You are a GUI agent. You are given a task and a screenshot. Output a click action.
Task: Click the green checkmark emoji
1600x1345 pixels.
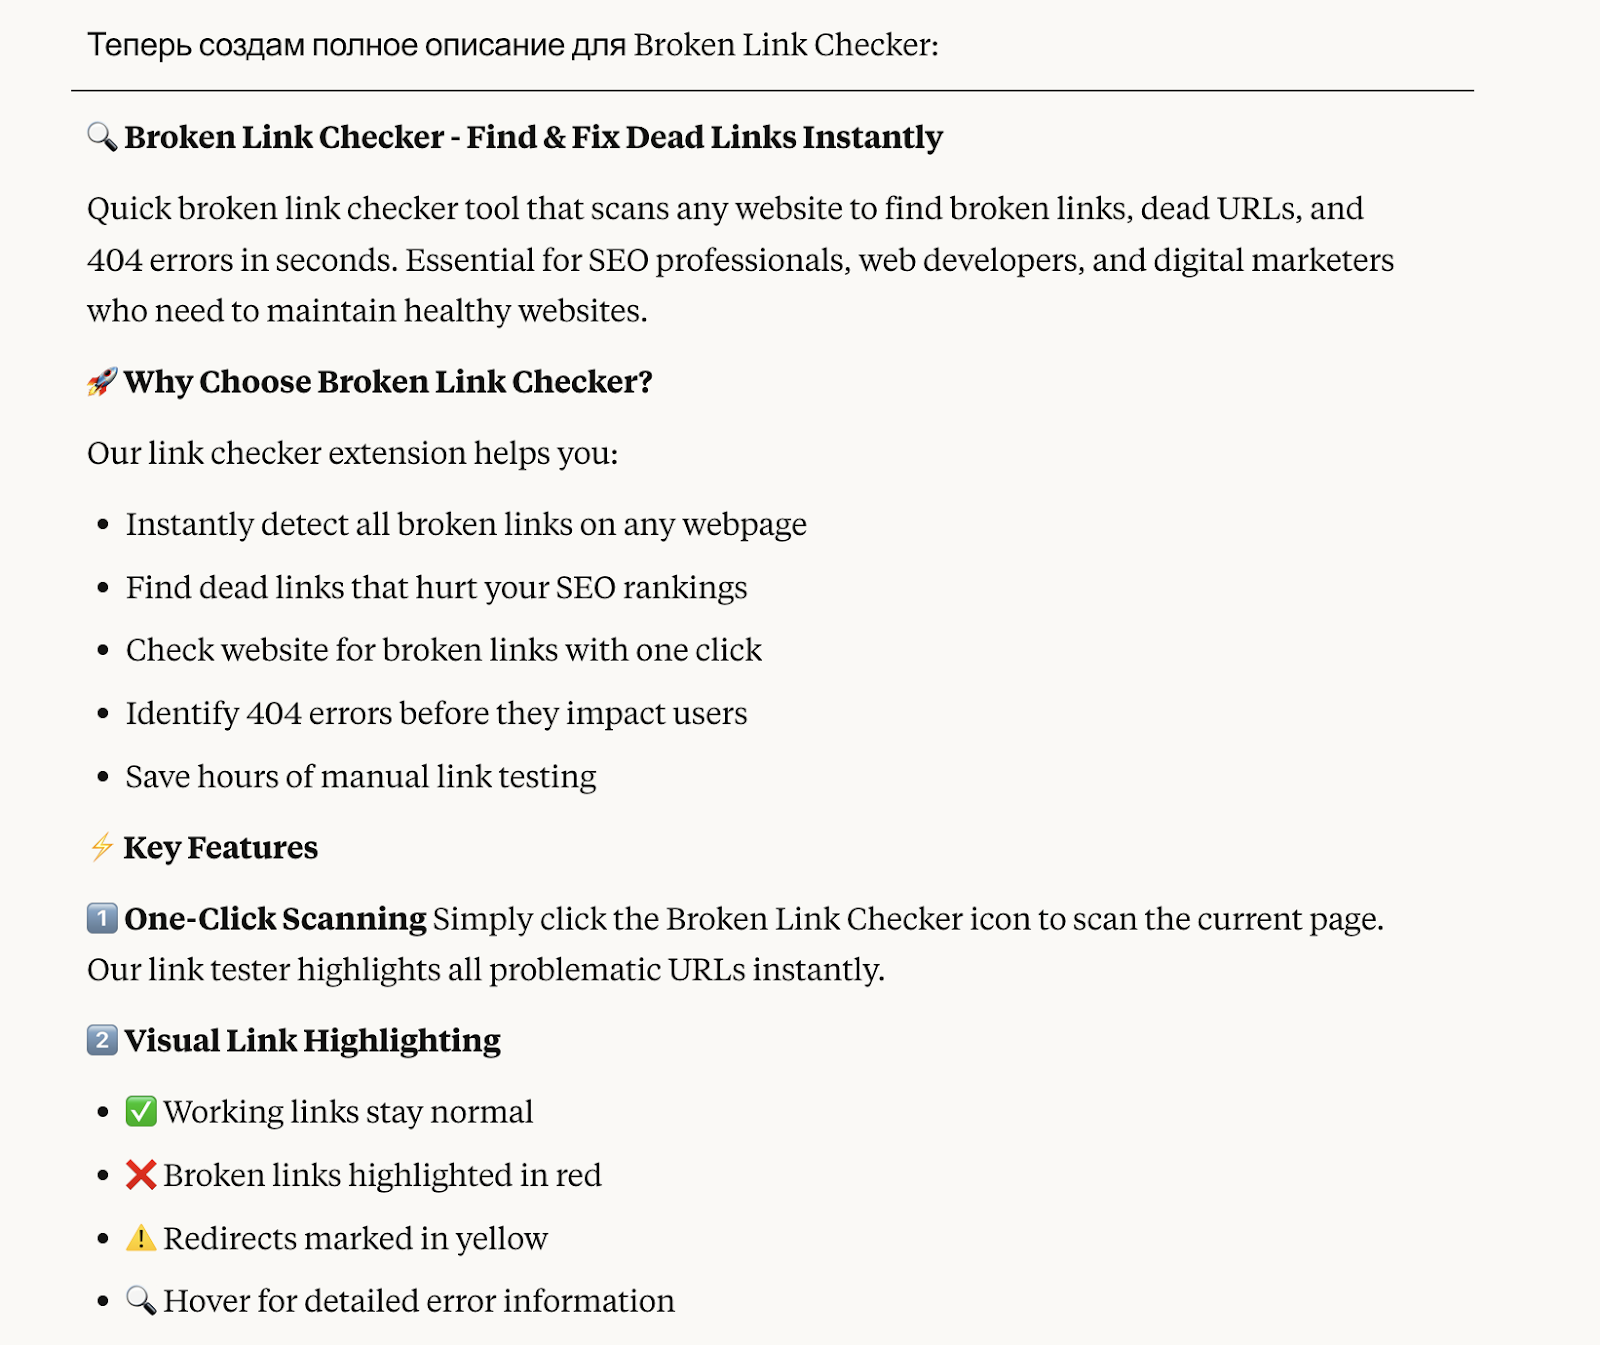pyautogui.click(x=141, y=1111)
